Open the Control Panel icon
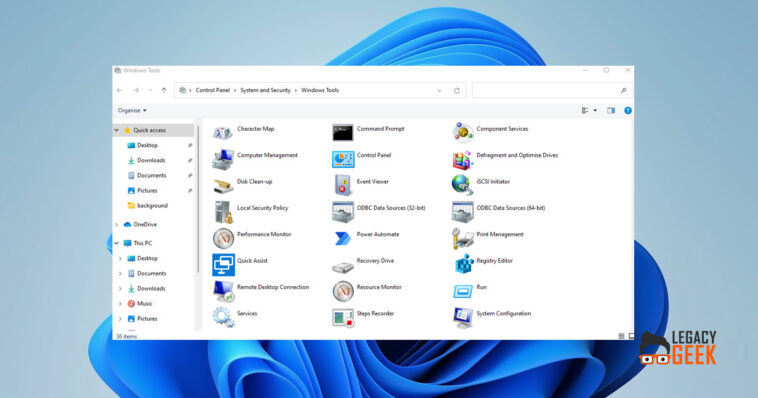The width and height of the screenshot is (758, 398). (343, 159)
